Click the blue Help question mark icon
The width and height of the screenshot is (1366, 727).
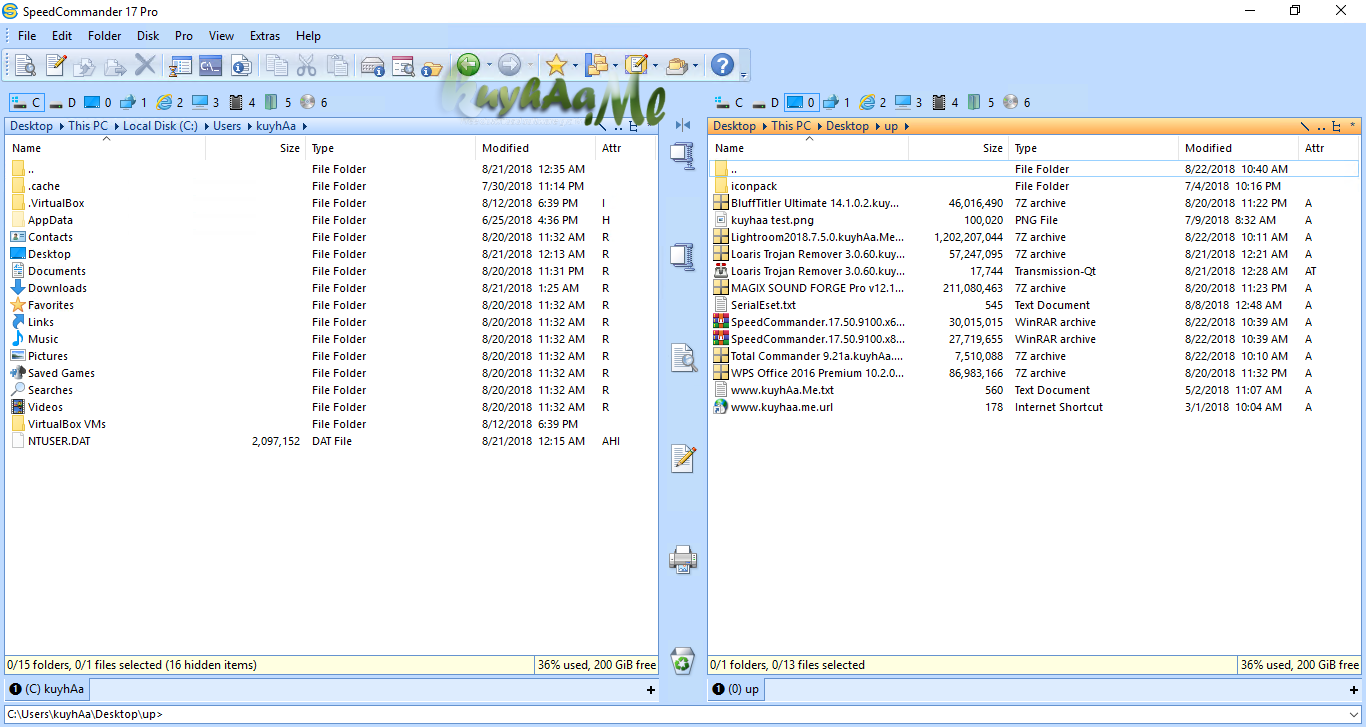[x=722, y=66]
